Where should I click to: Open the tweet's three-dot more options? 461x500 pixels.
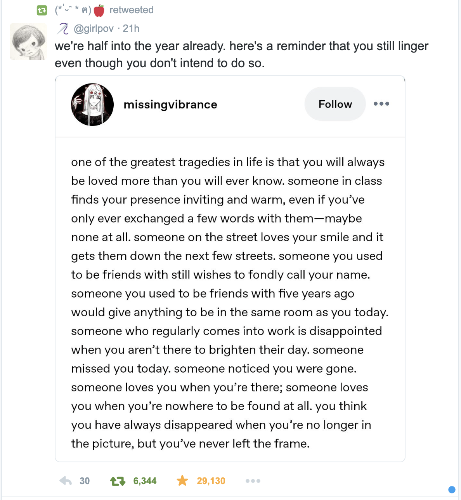coord(253,481)
